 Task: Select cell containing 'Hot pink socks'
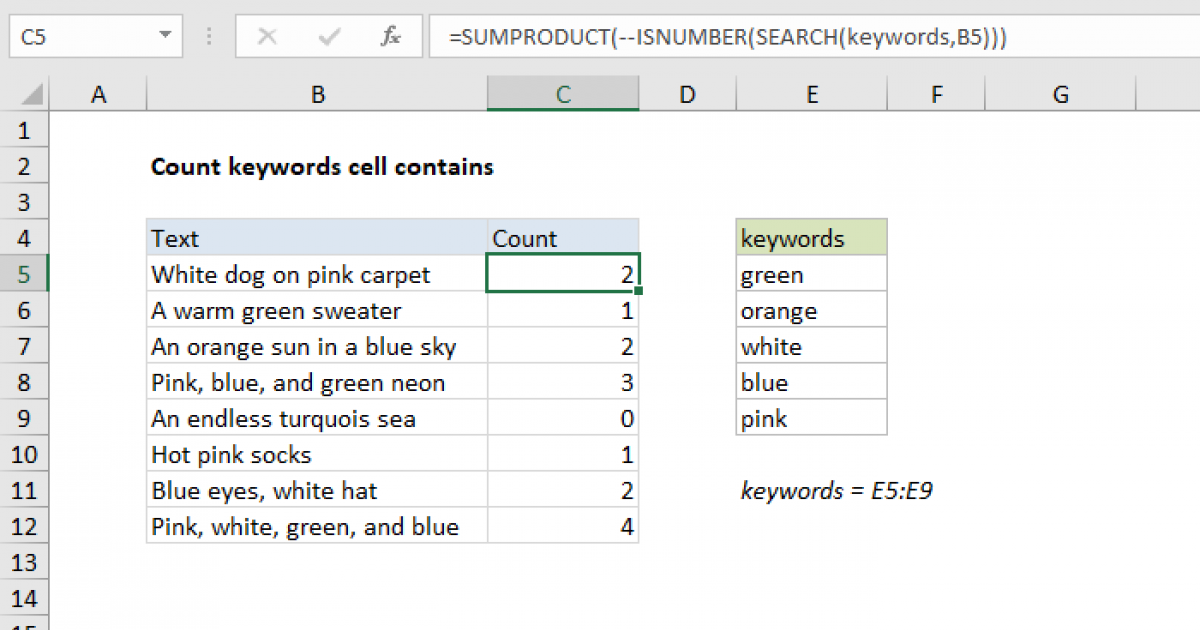(x=317, y=455)
